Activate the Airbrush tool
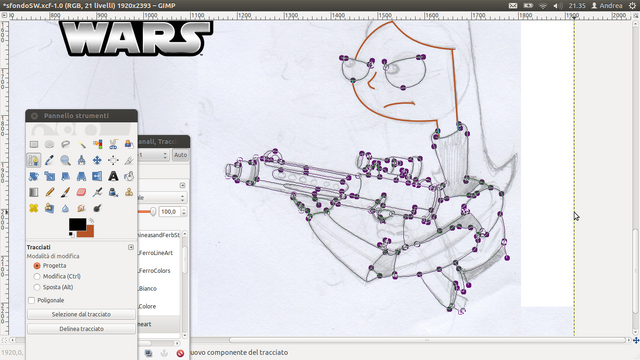640x360 pixels. (97, 192)
